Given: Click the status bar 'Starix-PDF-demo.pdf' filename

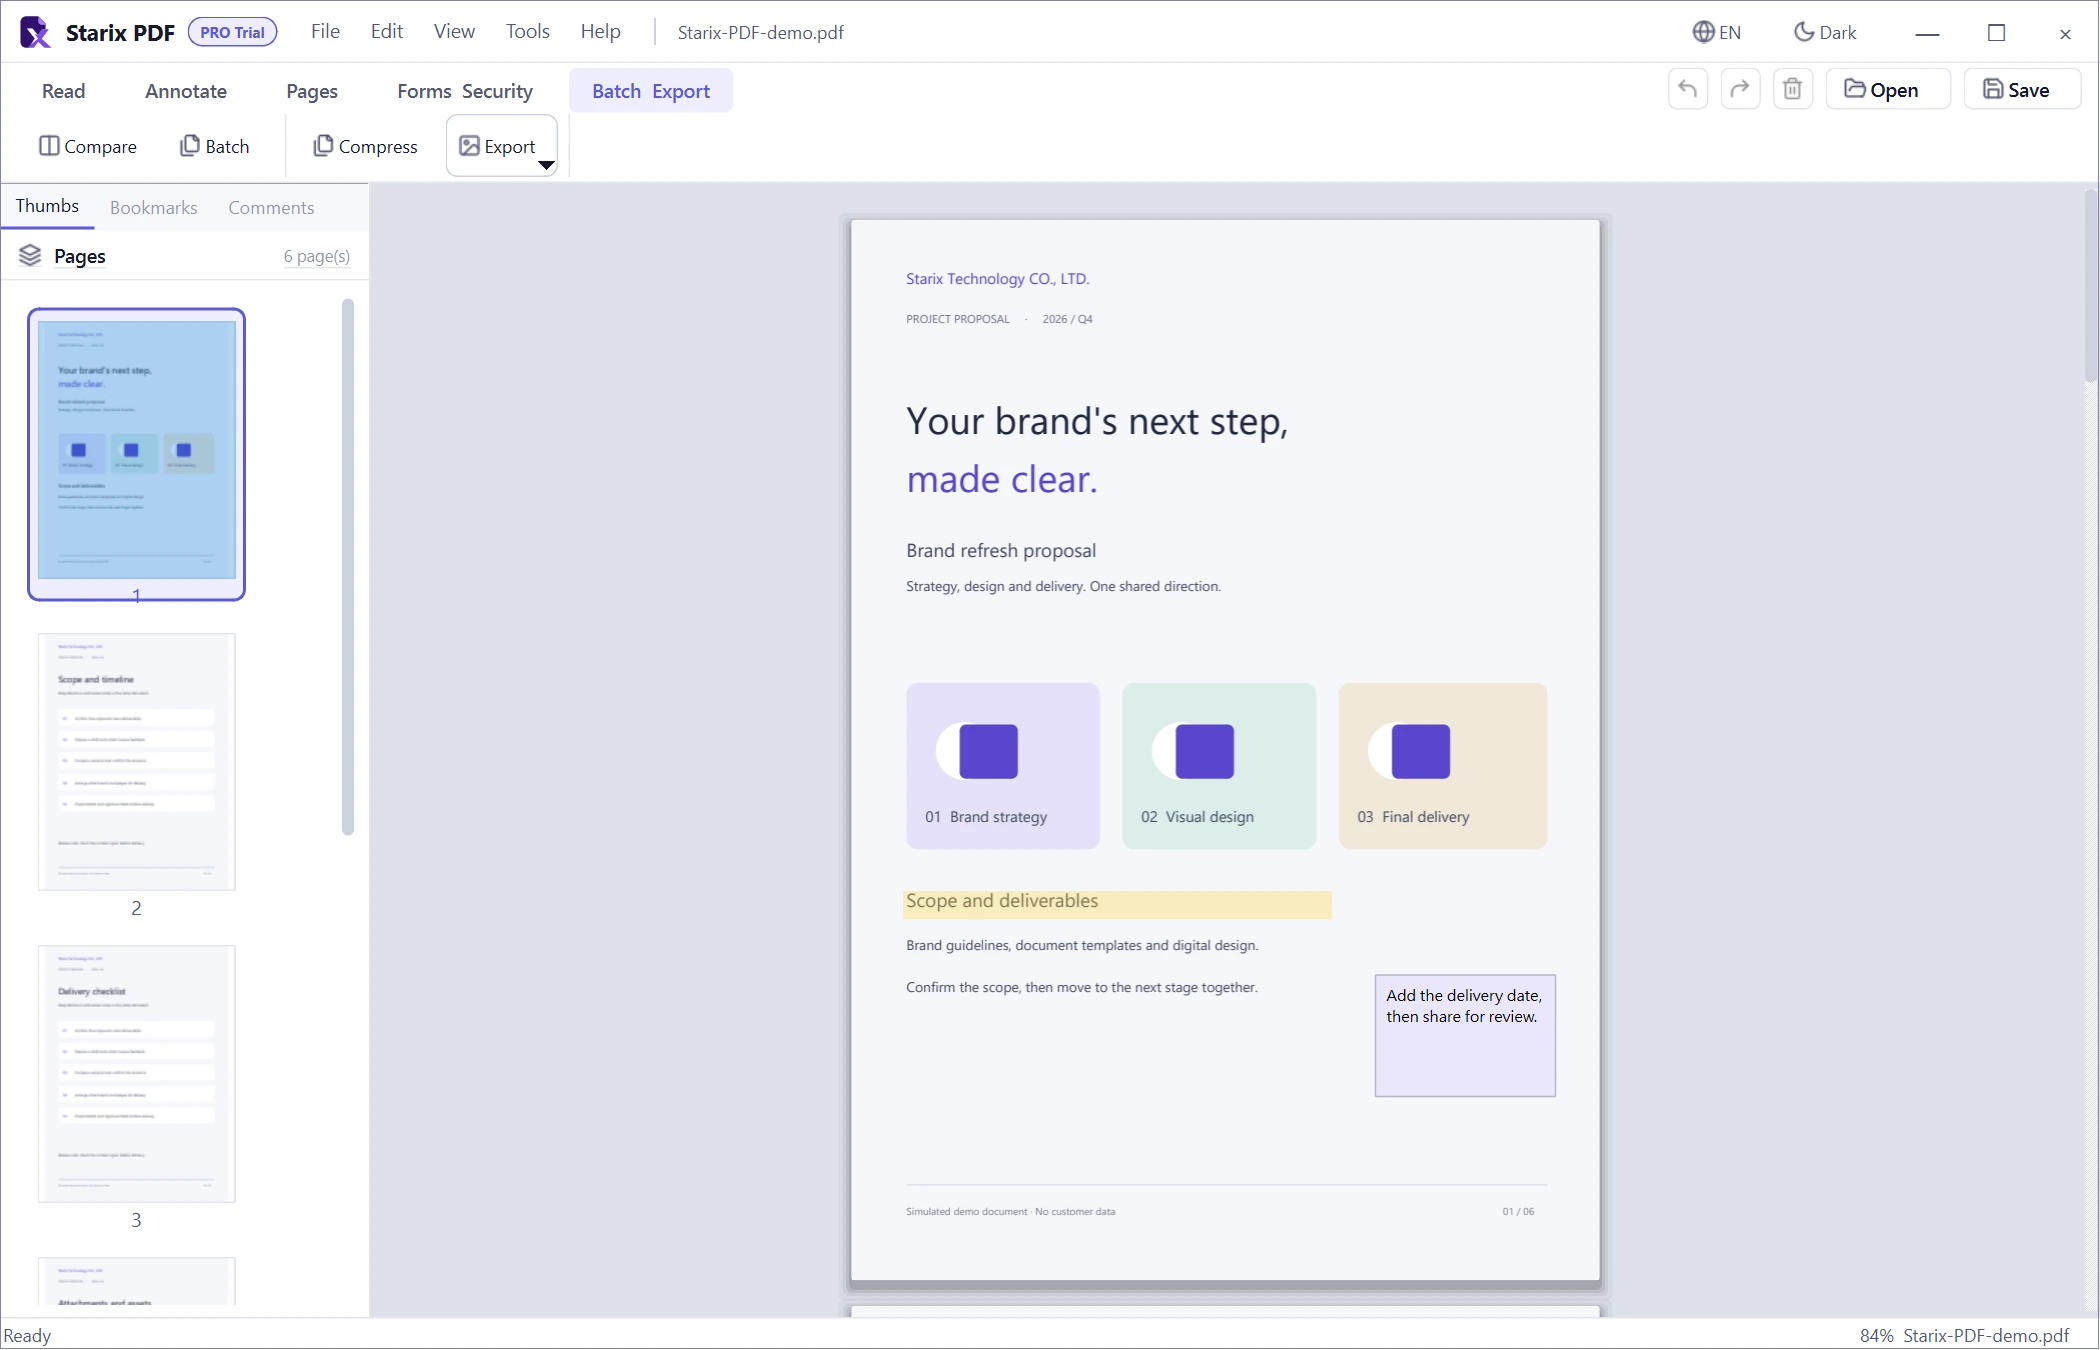Looking at the screenshot, I should (x=1986, y=1336).
